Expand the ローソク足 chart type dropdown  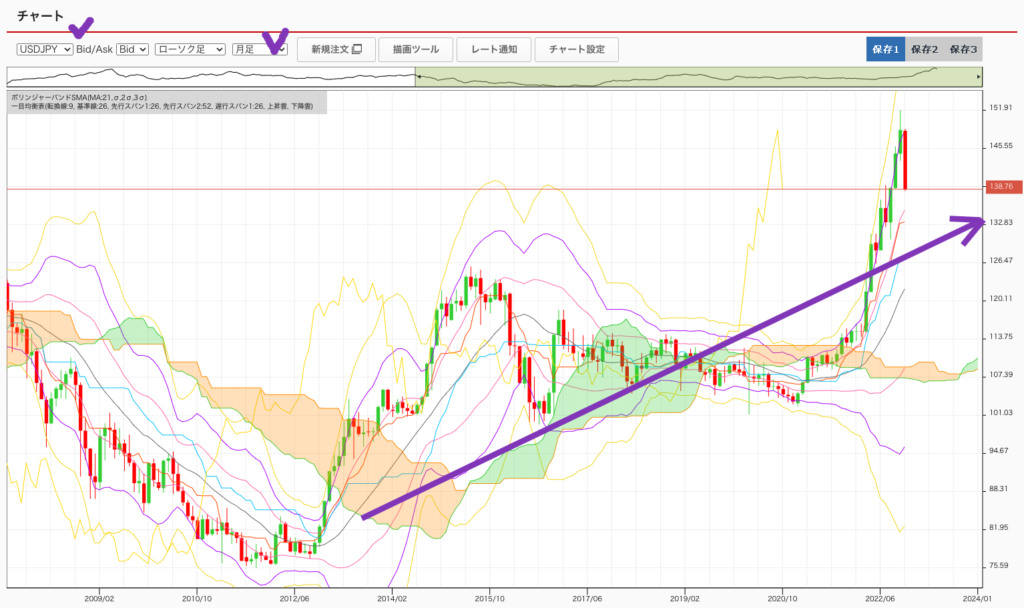pos(190,49)
